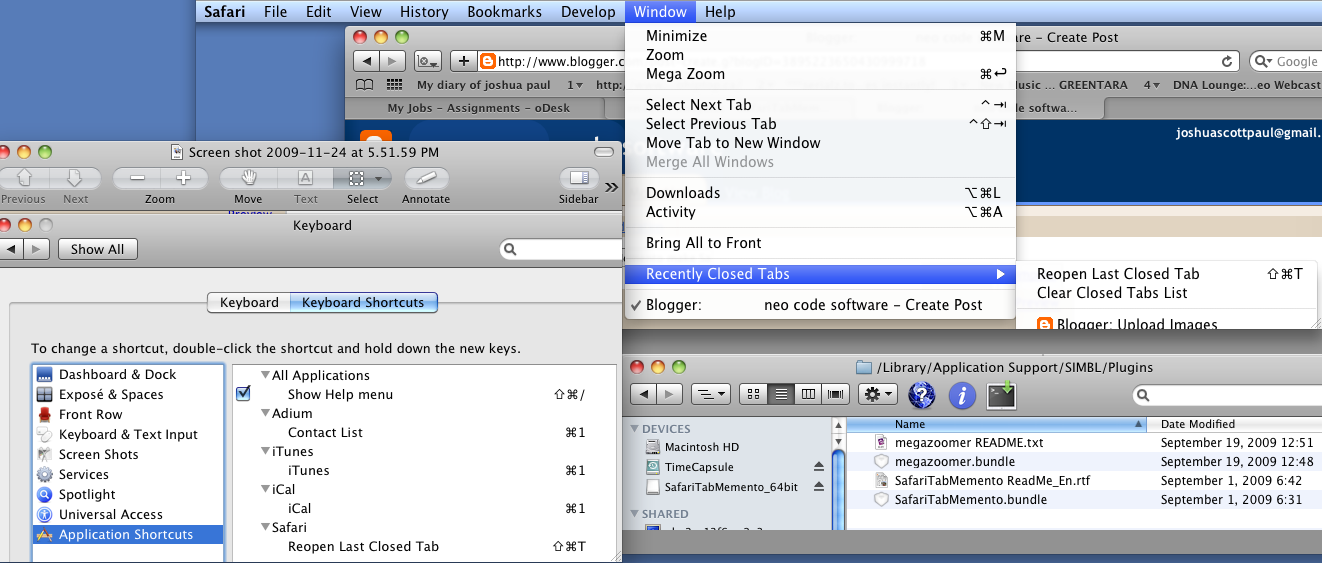This screenshot has height=563, width=1322.
Task: Click Next arrow in Preview toolbar
Action: (76, 179)
